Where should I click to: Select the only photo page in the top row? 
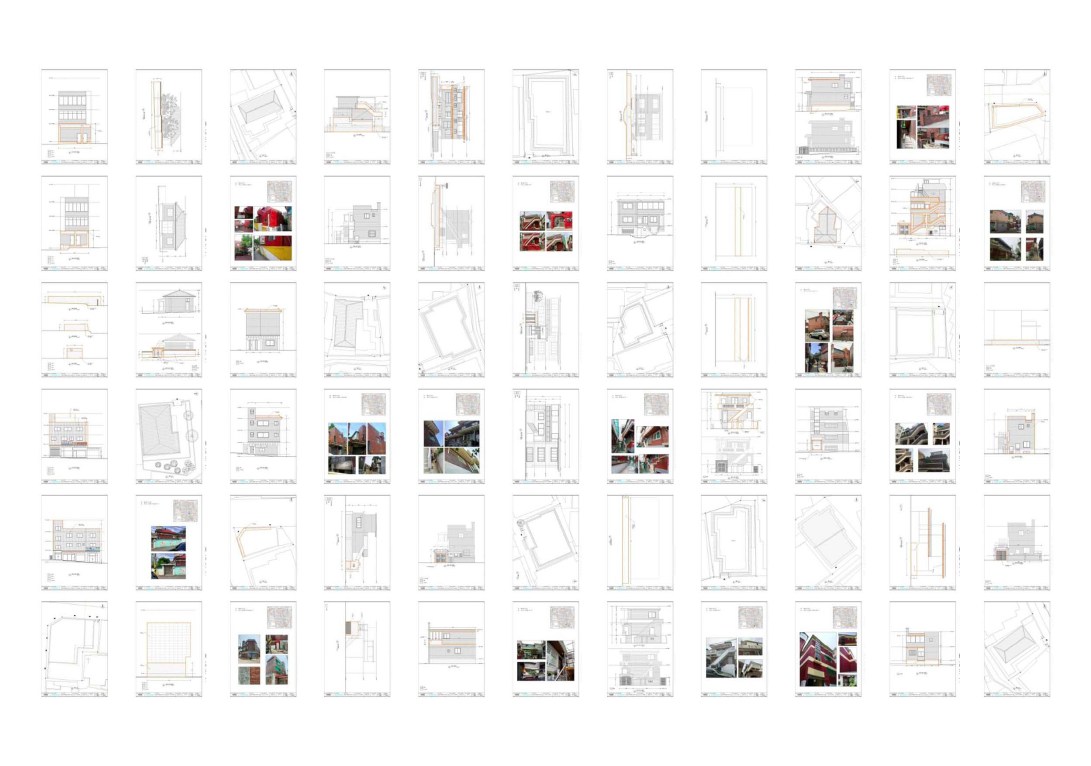coord(922,117)
